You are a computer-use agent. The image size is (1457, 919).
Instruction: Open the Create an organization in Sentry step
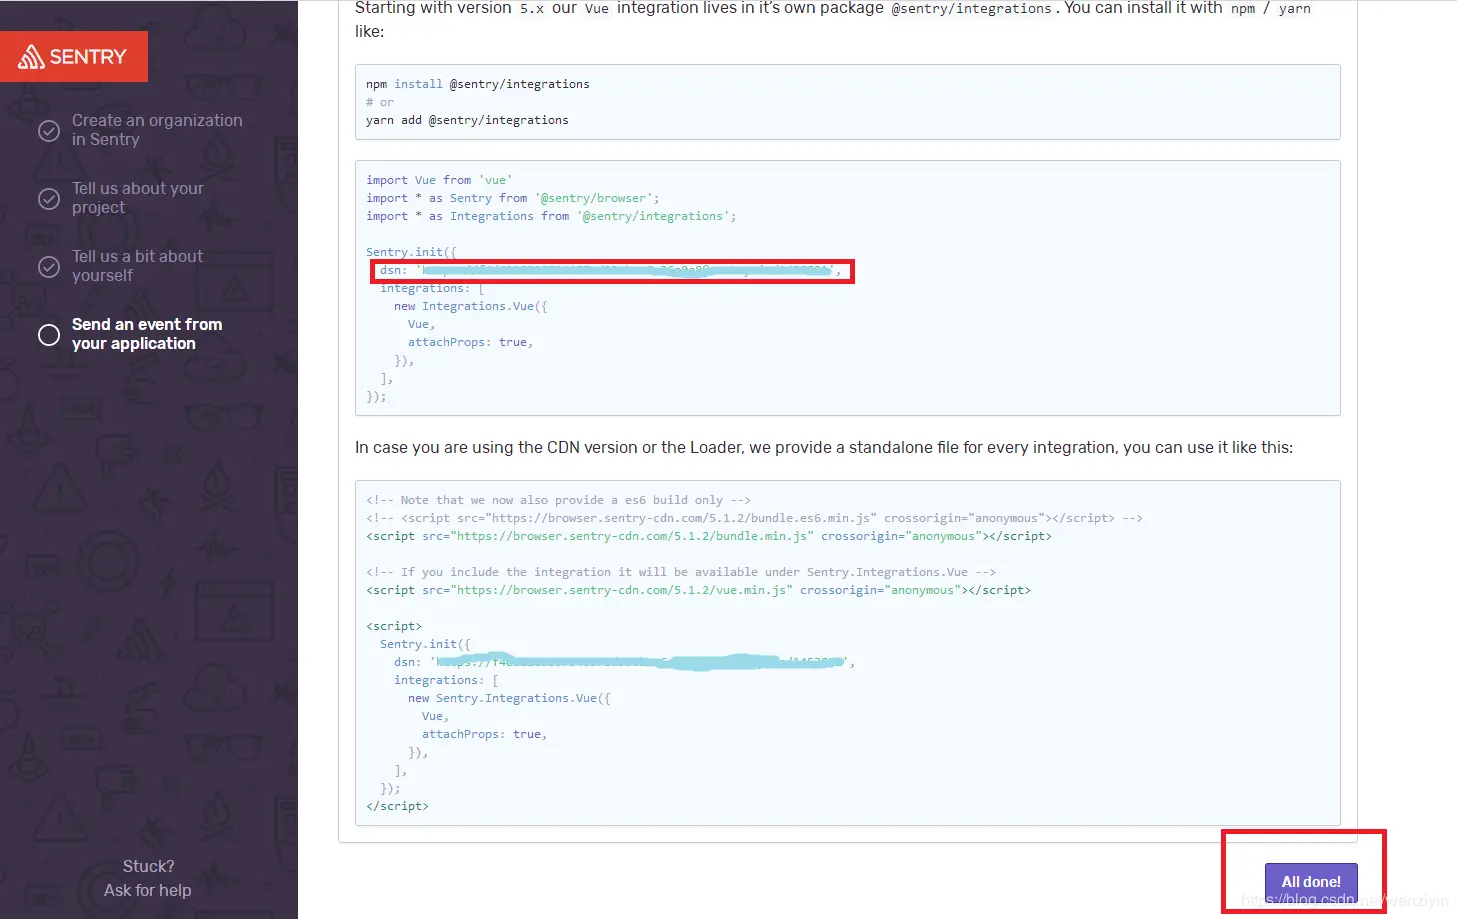pos(157,130)
